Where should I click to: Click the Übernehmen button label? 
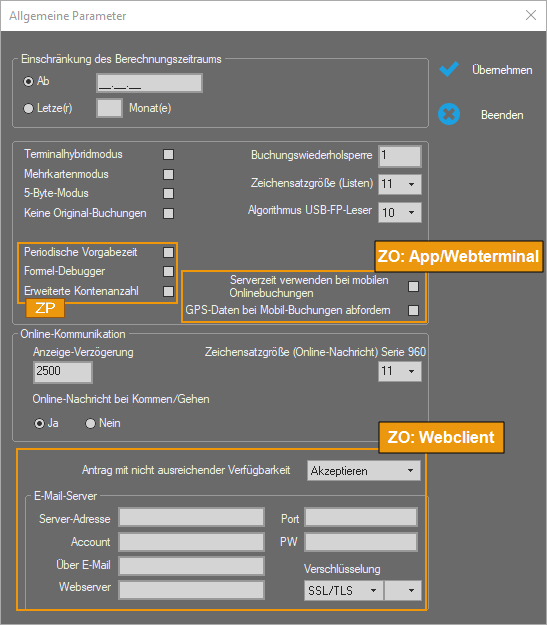coord(502,70)
